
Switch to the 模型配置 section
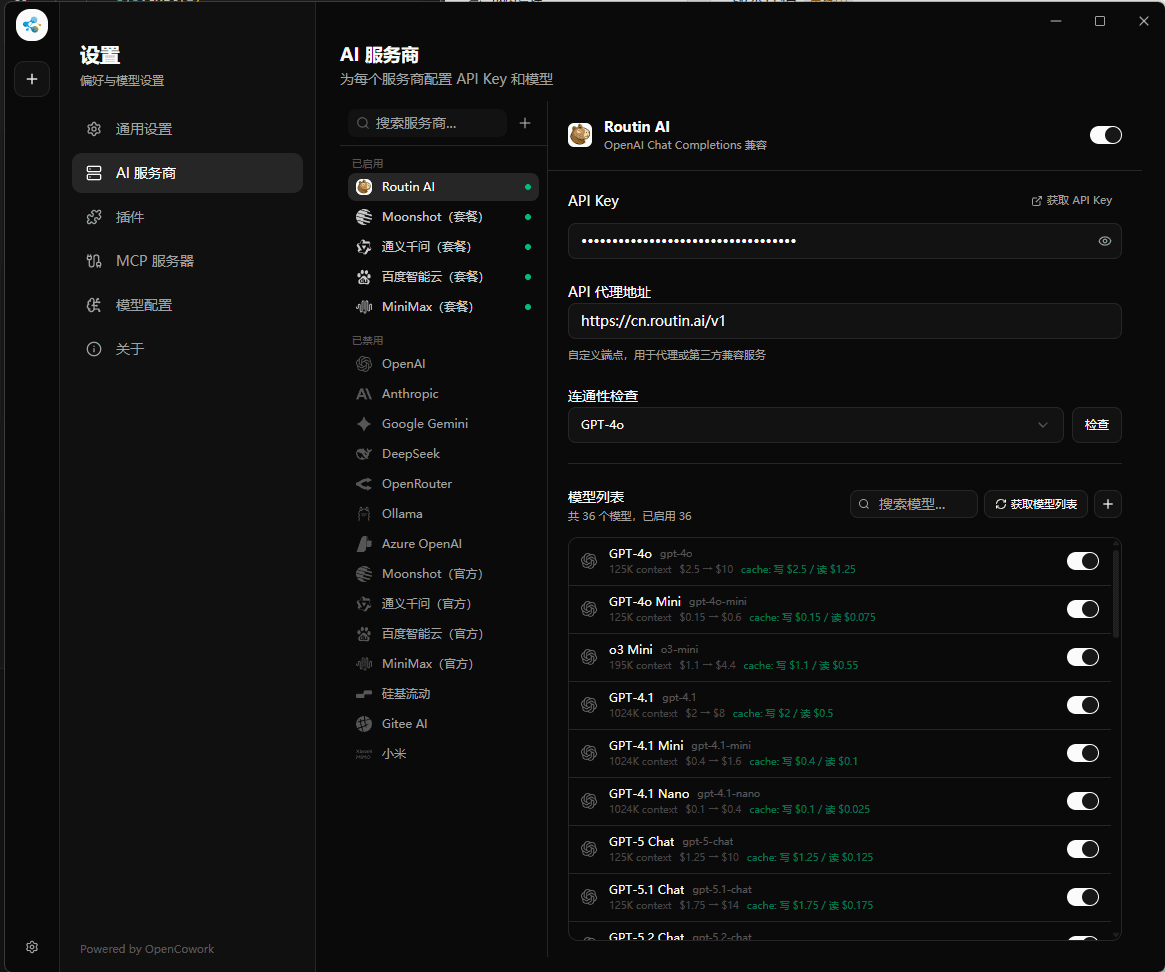pyautogui.click(x=144, y=305)
